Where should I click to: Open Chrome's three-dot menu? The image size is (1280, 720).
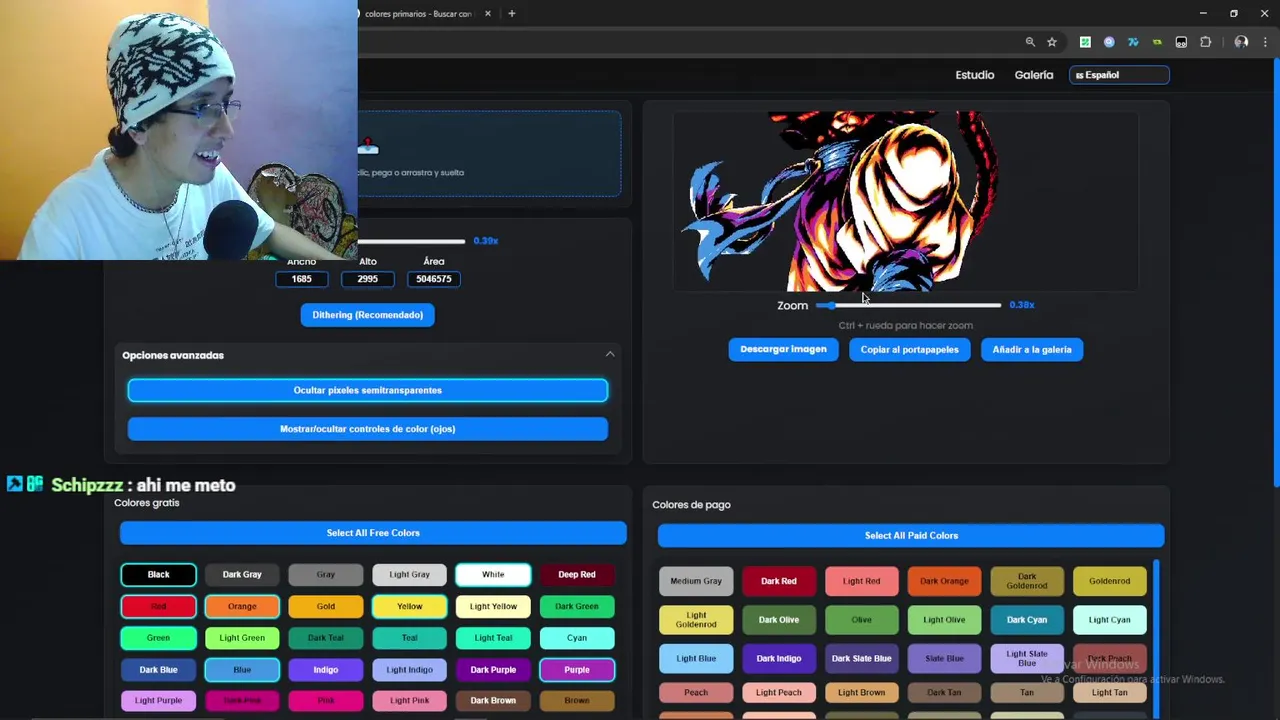coord(1265,42)
